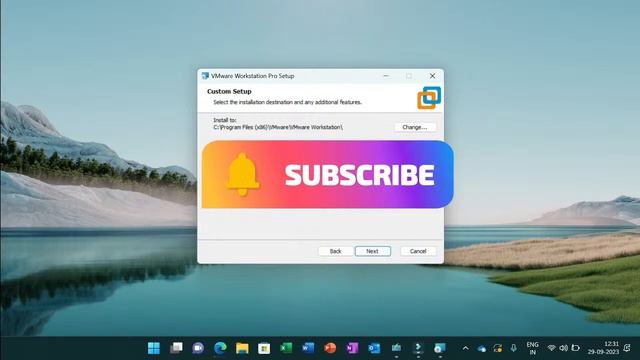640x360 pixels.
Task: Close the VMware Workstation Pro Setup window
Action: pos(432,76)
